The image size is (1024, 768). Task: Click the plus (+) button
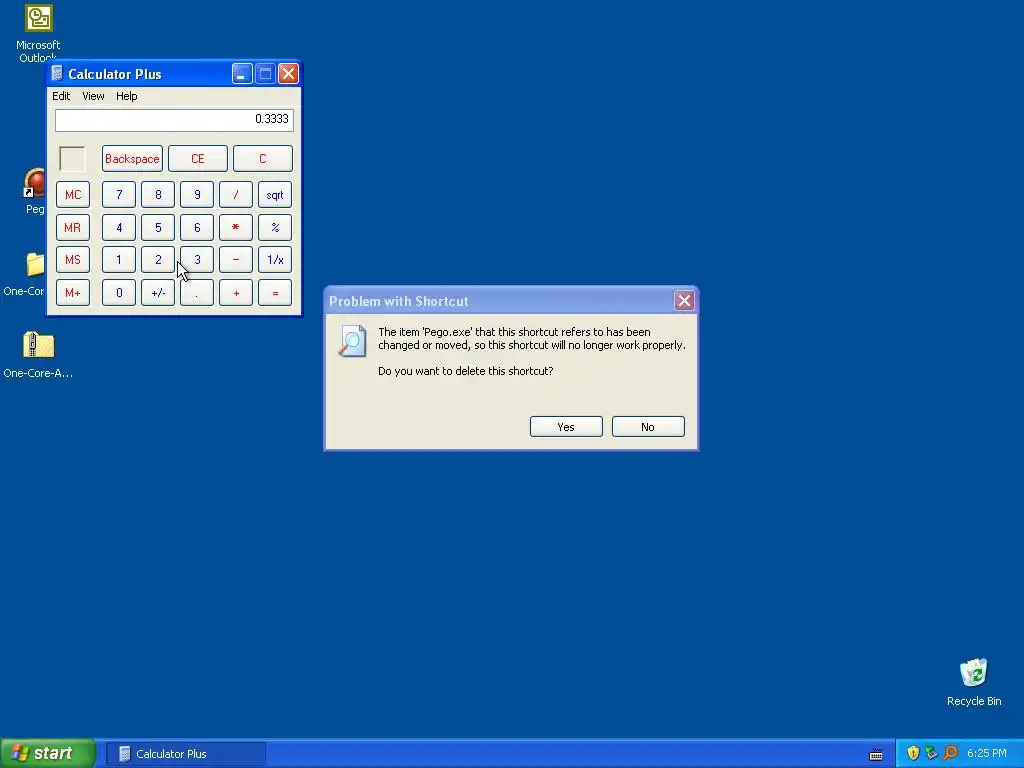pos(236,293)
